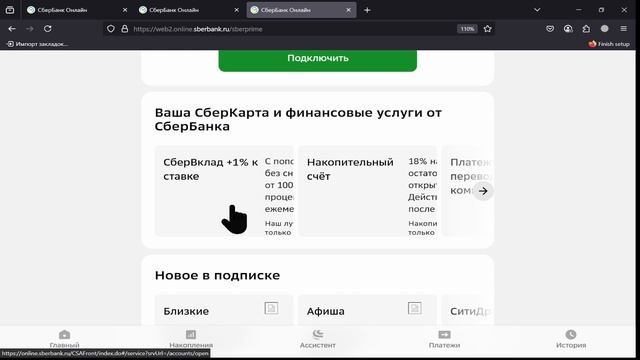
Task: Switch to the first СберБанк Онлайн tab
Action: [78, 10]
